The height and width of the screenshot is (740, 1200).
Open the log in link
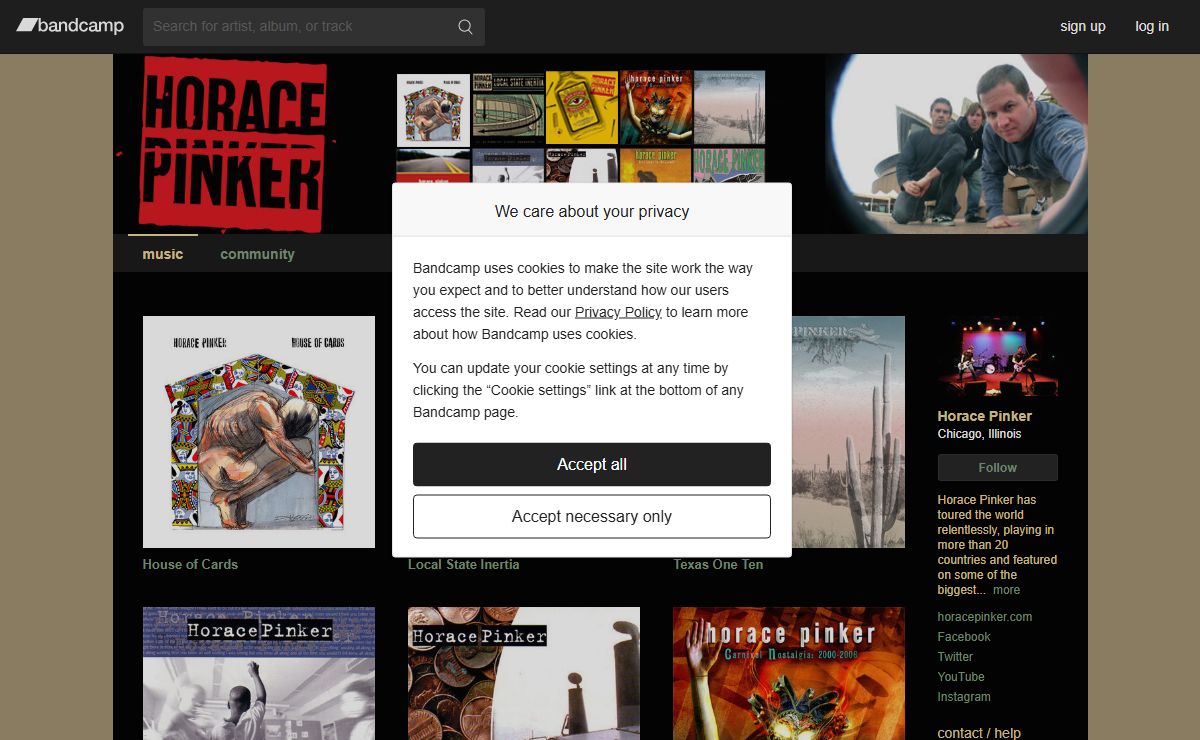coord(1152,26)
